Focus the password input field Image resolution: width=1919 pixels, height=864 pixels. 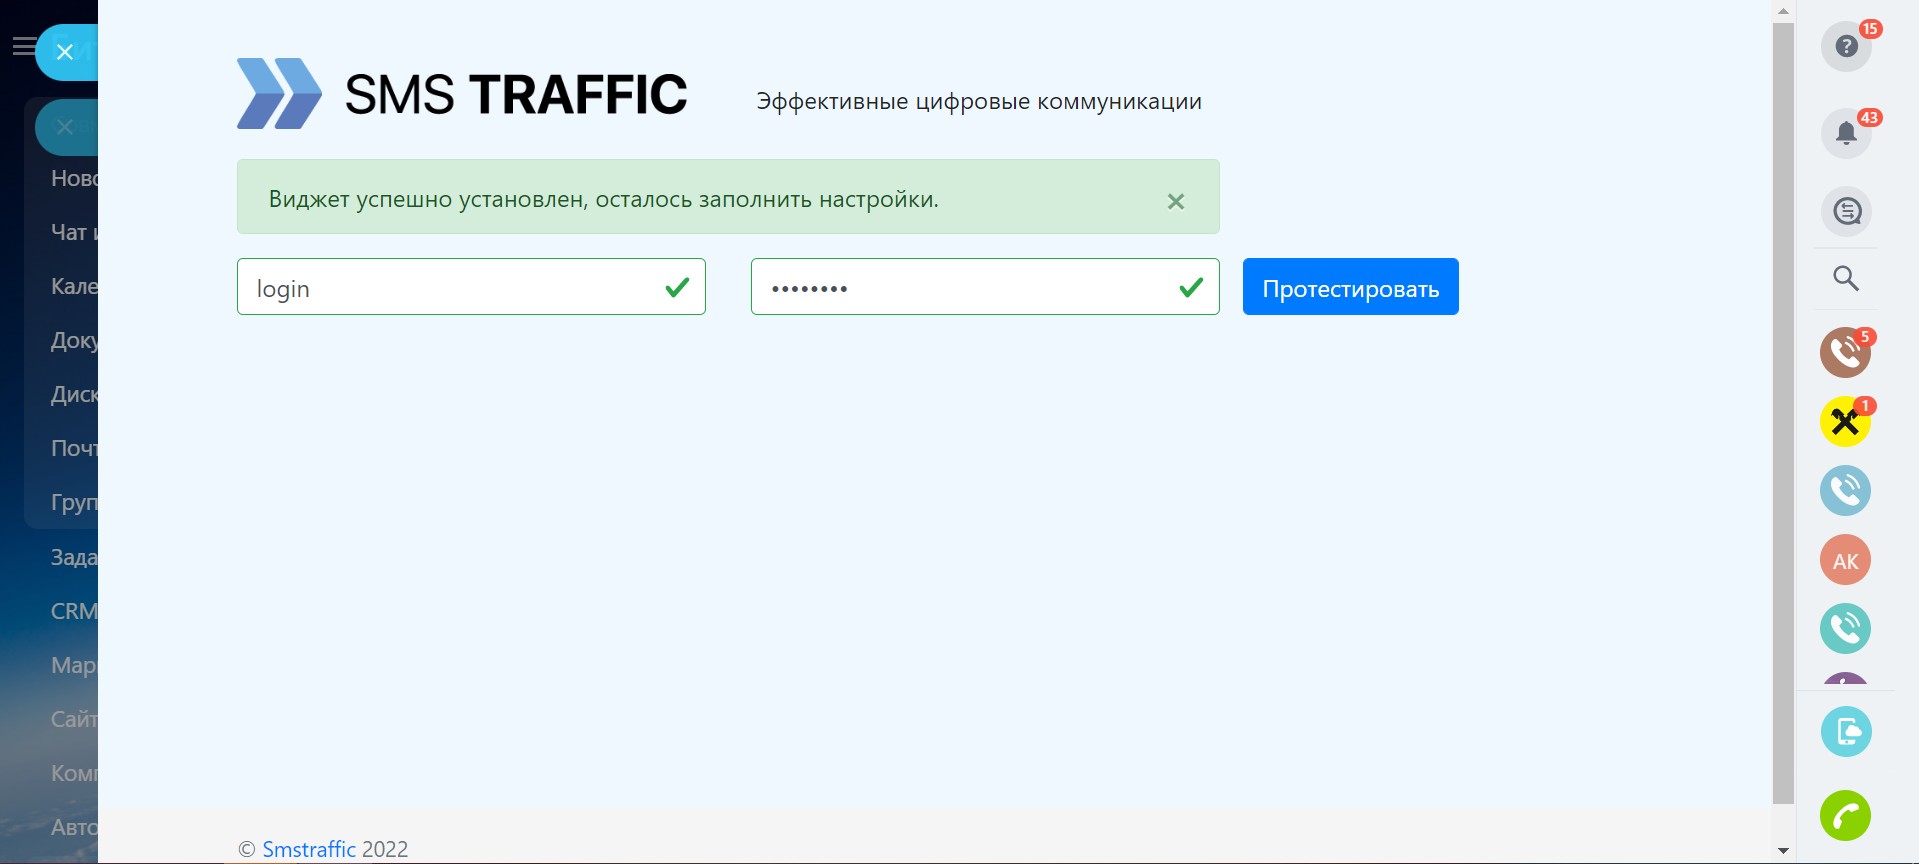[985, 287]
